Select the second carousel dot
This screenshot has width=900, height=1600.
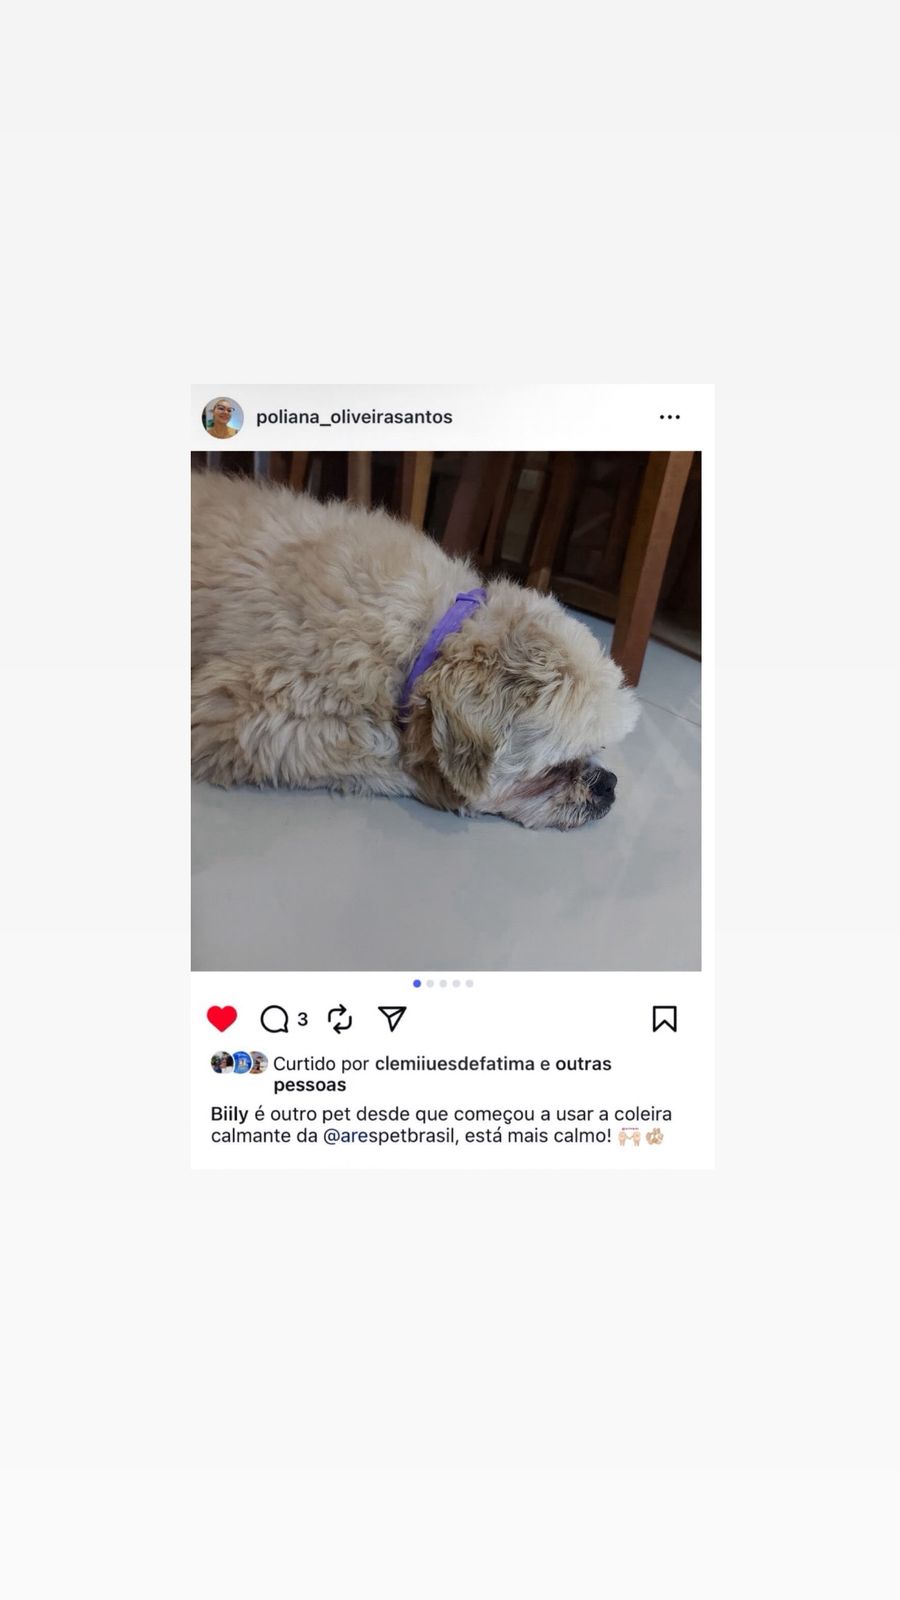click(x=430, y=984)
